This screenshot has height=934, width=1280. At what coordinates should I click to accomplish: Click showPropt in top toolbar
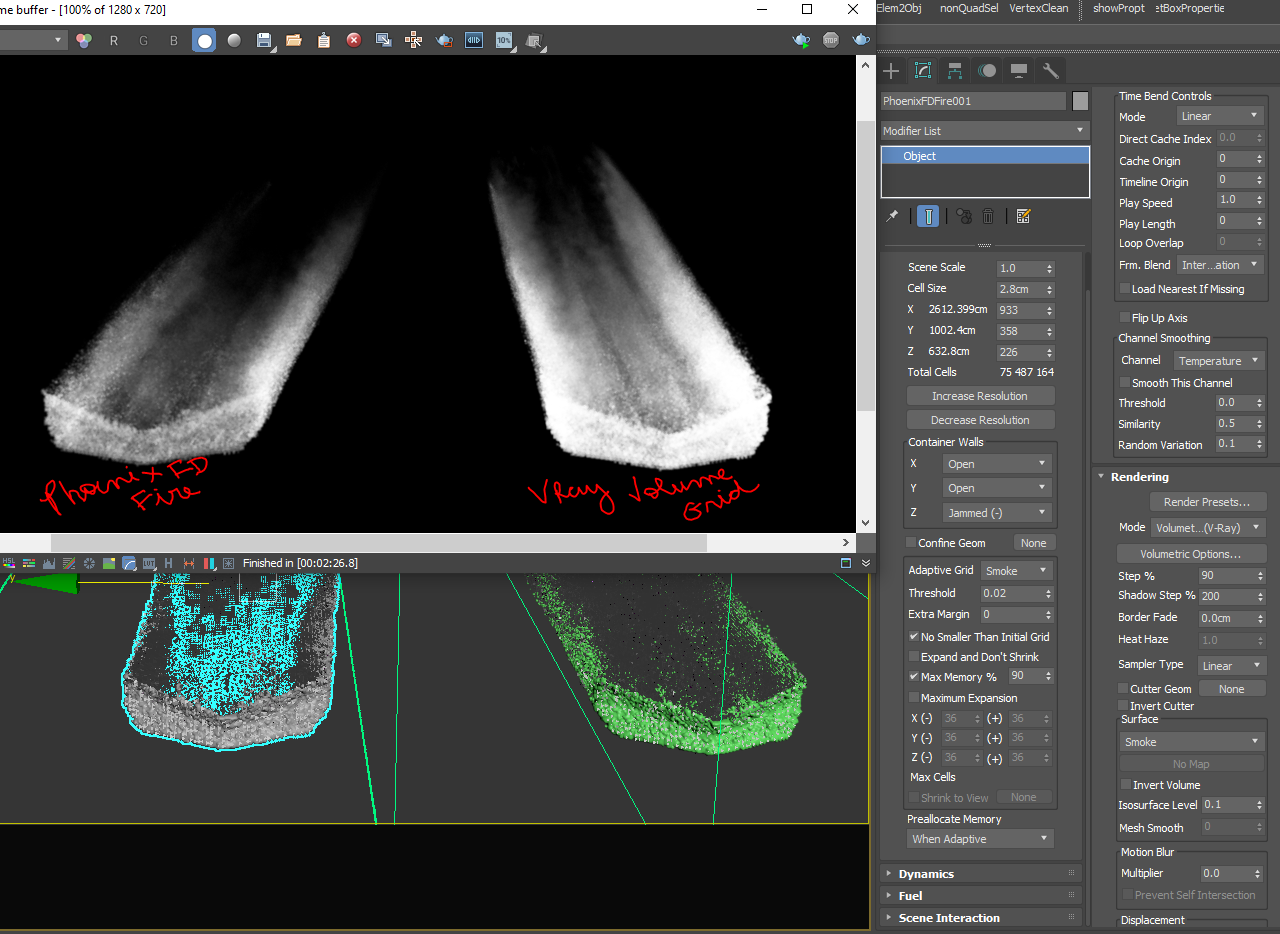1118,8
